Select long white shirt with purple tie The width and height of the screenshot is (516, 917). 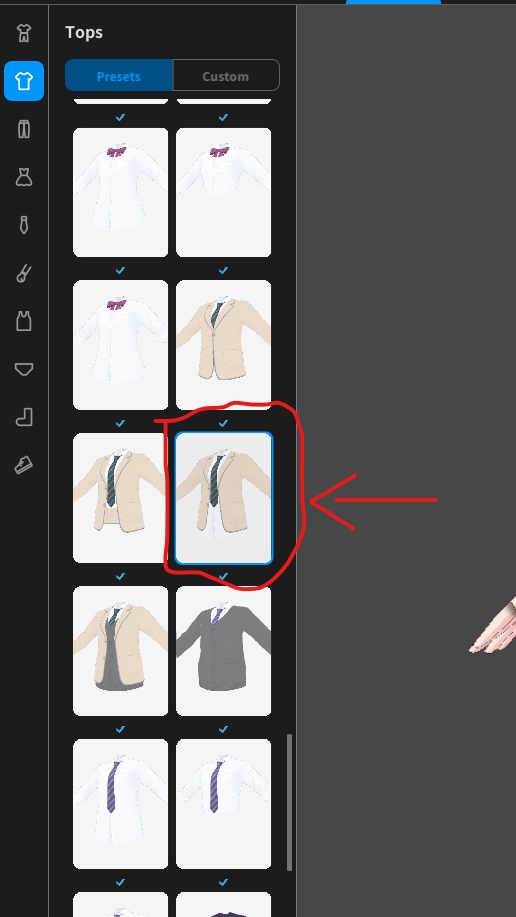tap(121, 804)
